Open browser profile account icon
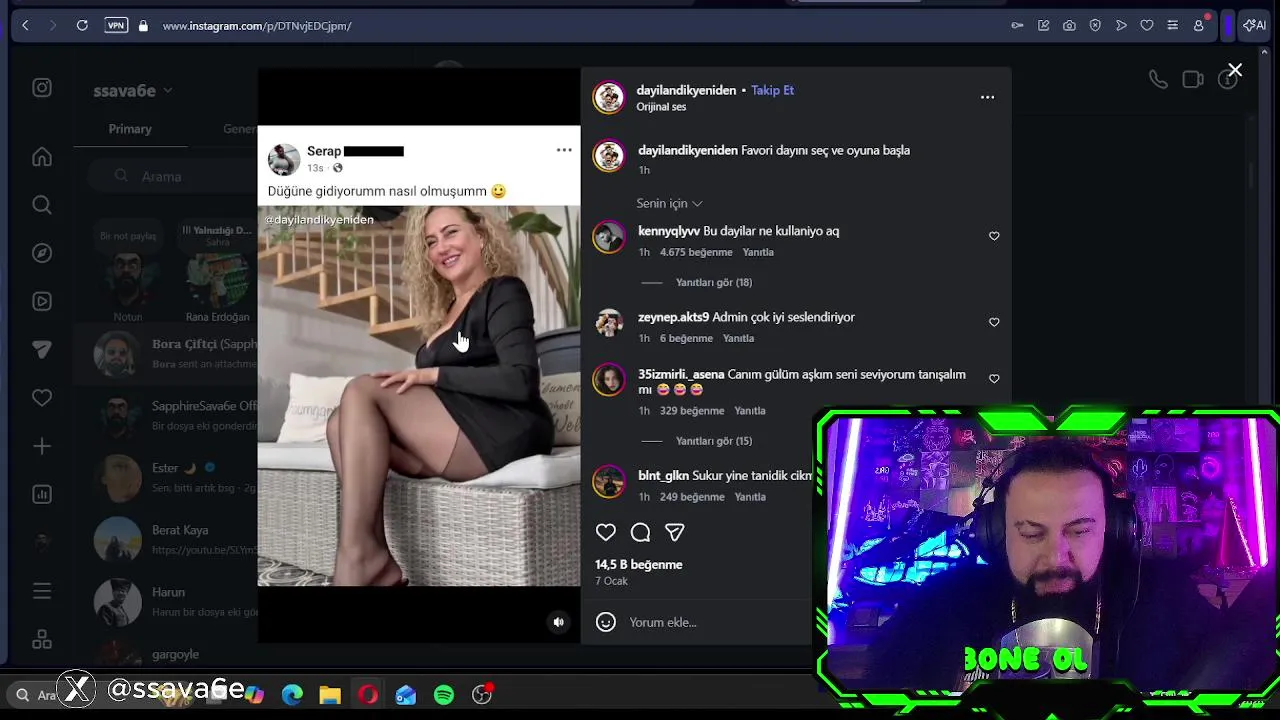Image resolution: width=1280 pixels, height=720 pixels. tap(1198, 25)
